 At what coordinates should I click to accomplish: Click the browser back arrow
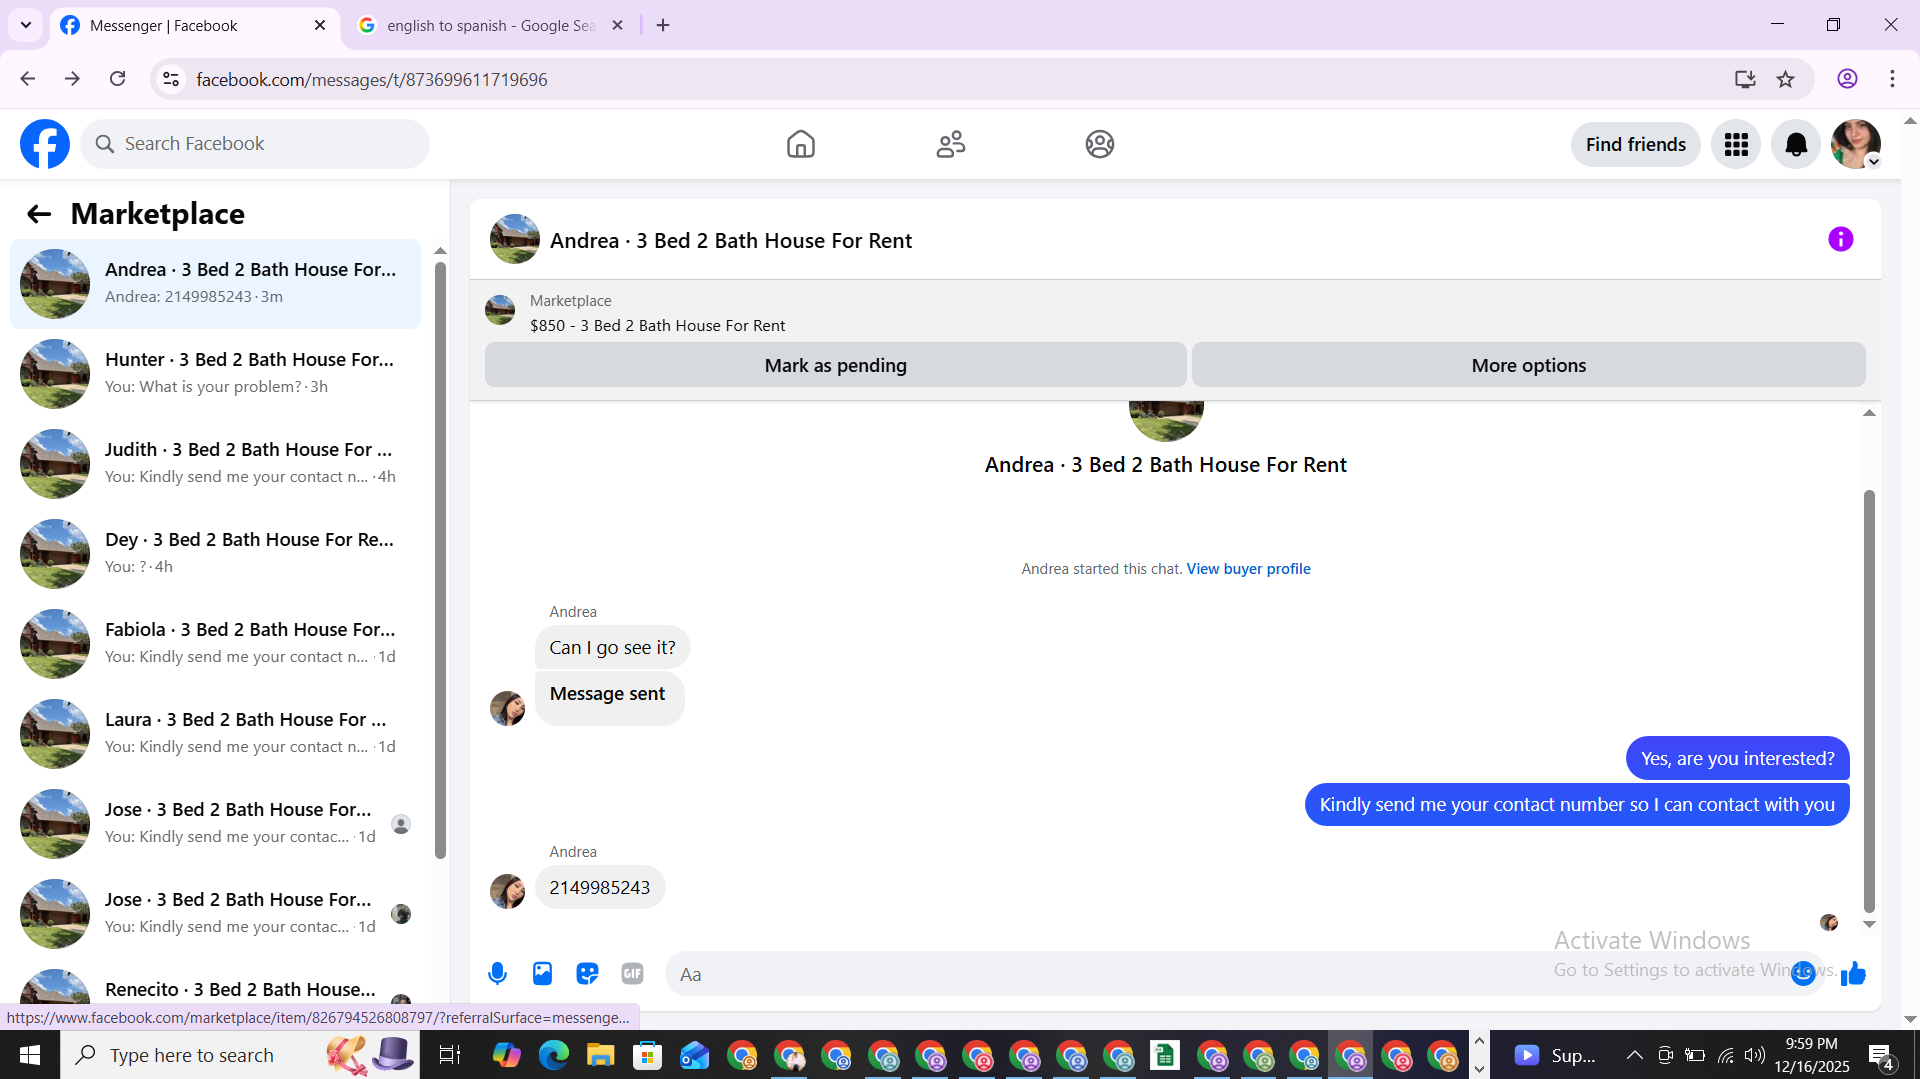point(28,79)
